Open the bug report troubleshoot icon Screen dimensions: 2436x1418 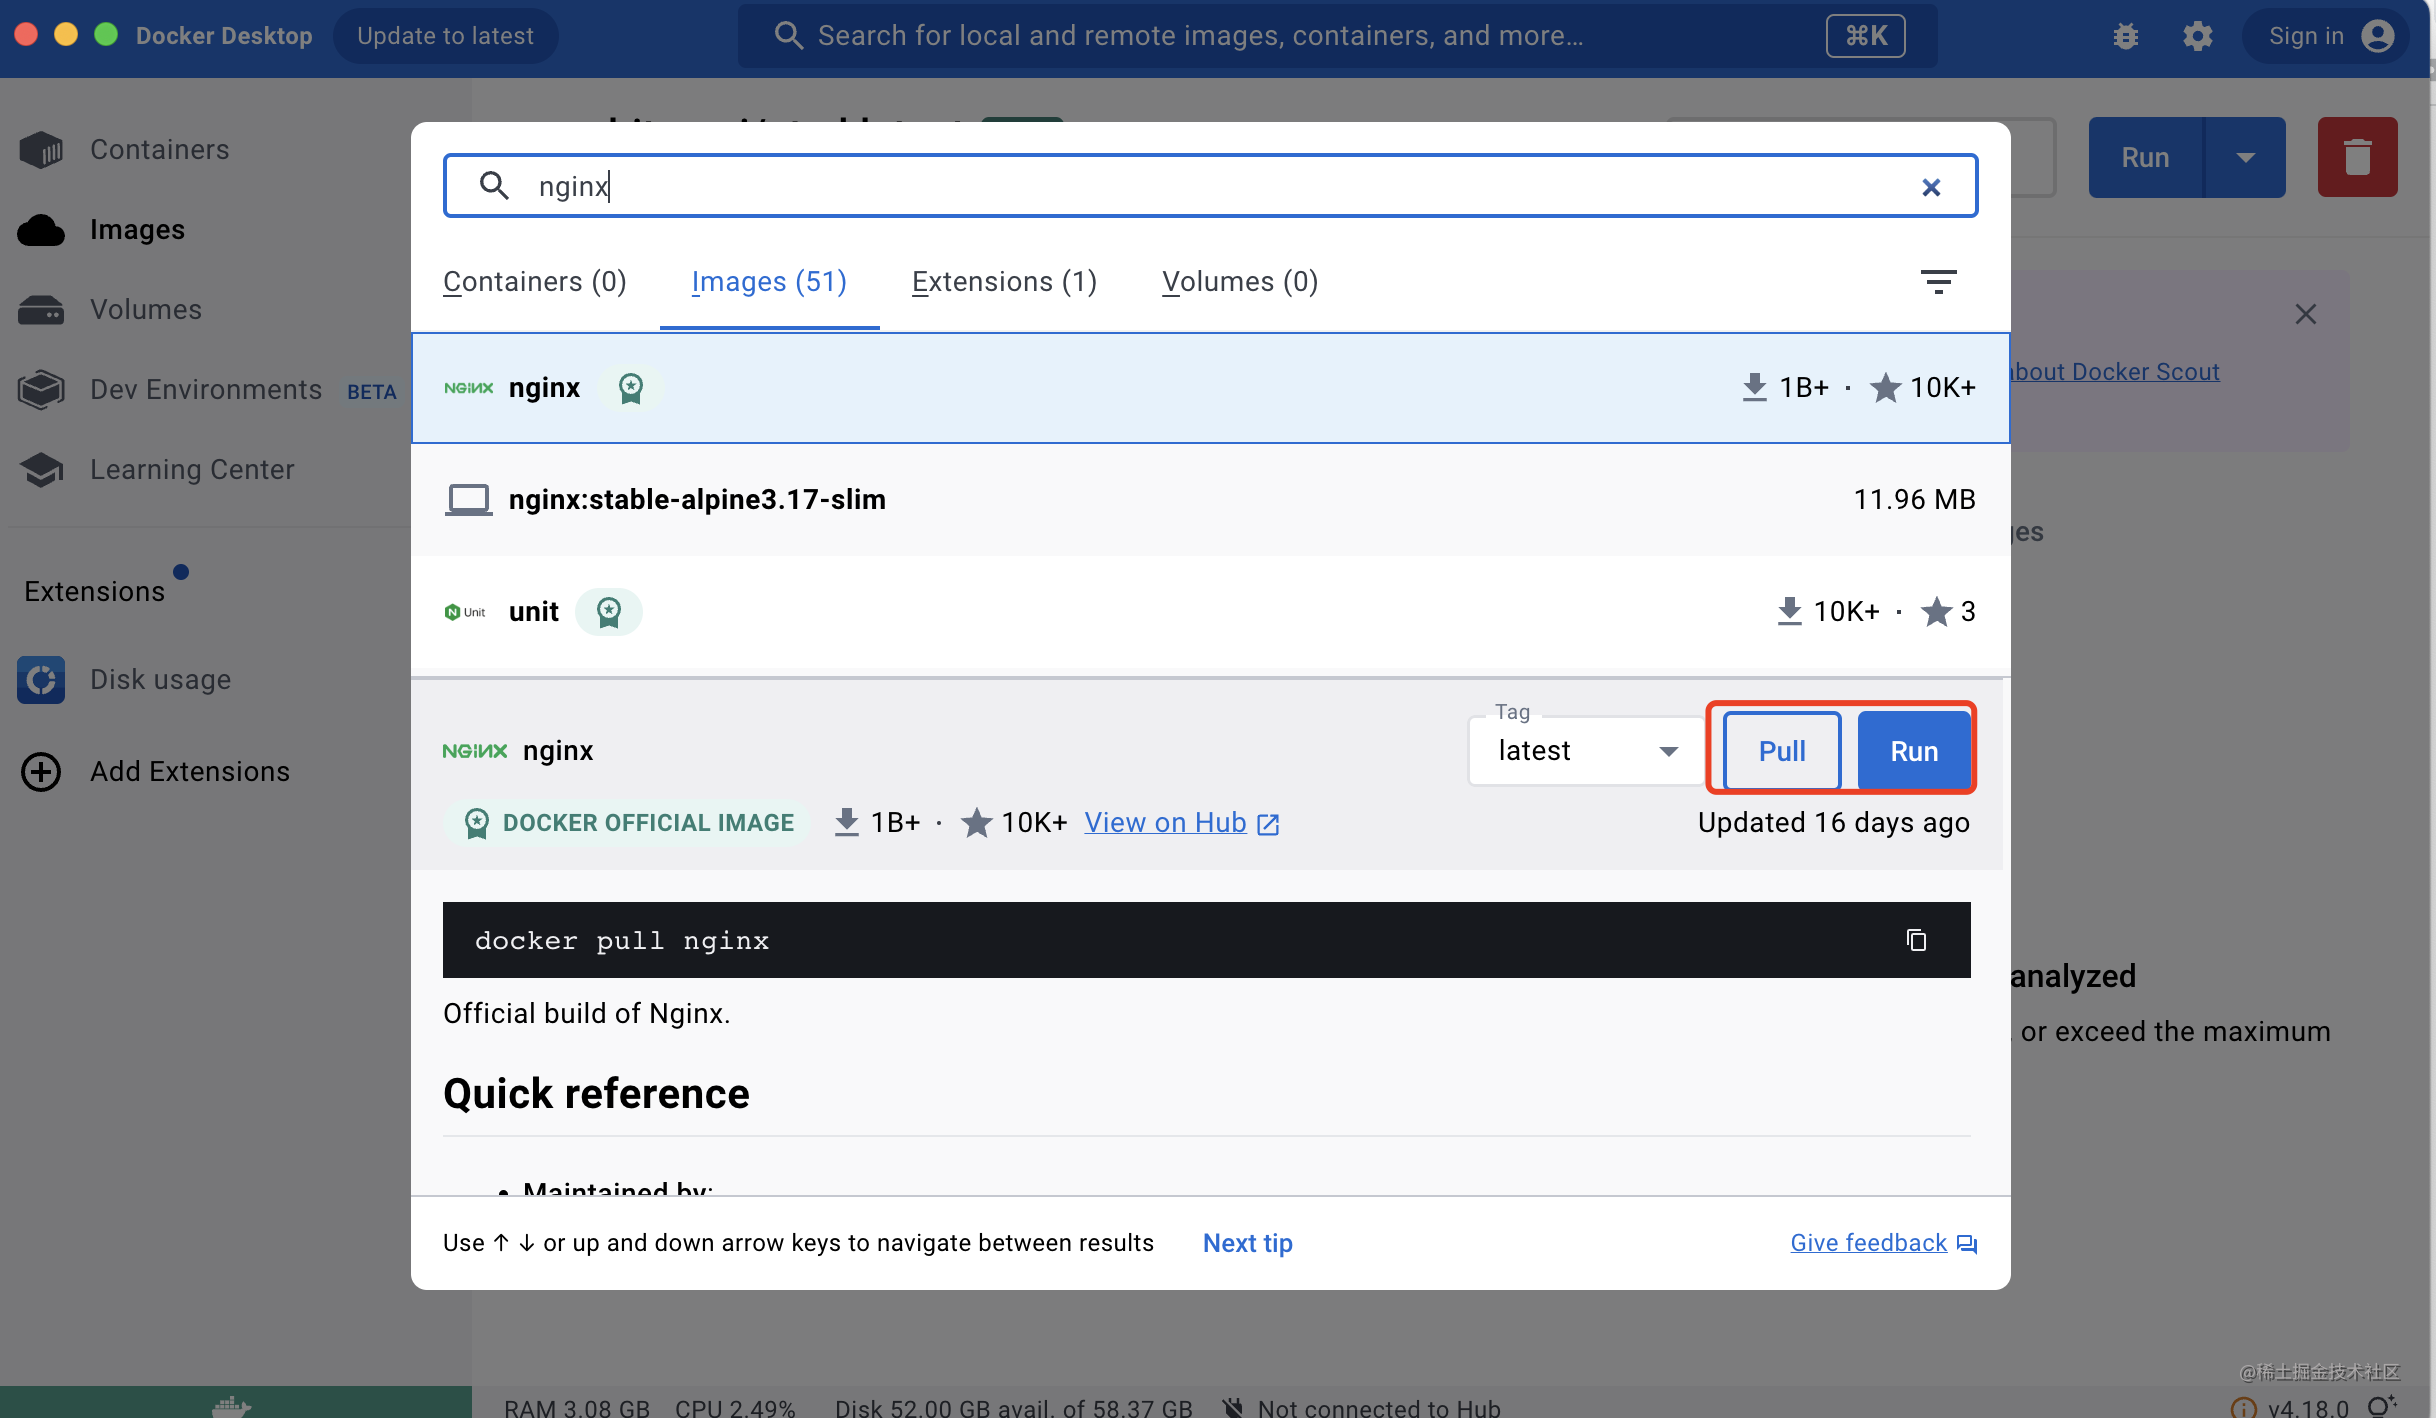(x=2126, y=37)
